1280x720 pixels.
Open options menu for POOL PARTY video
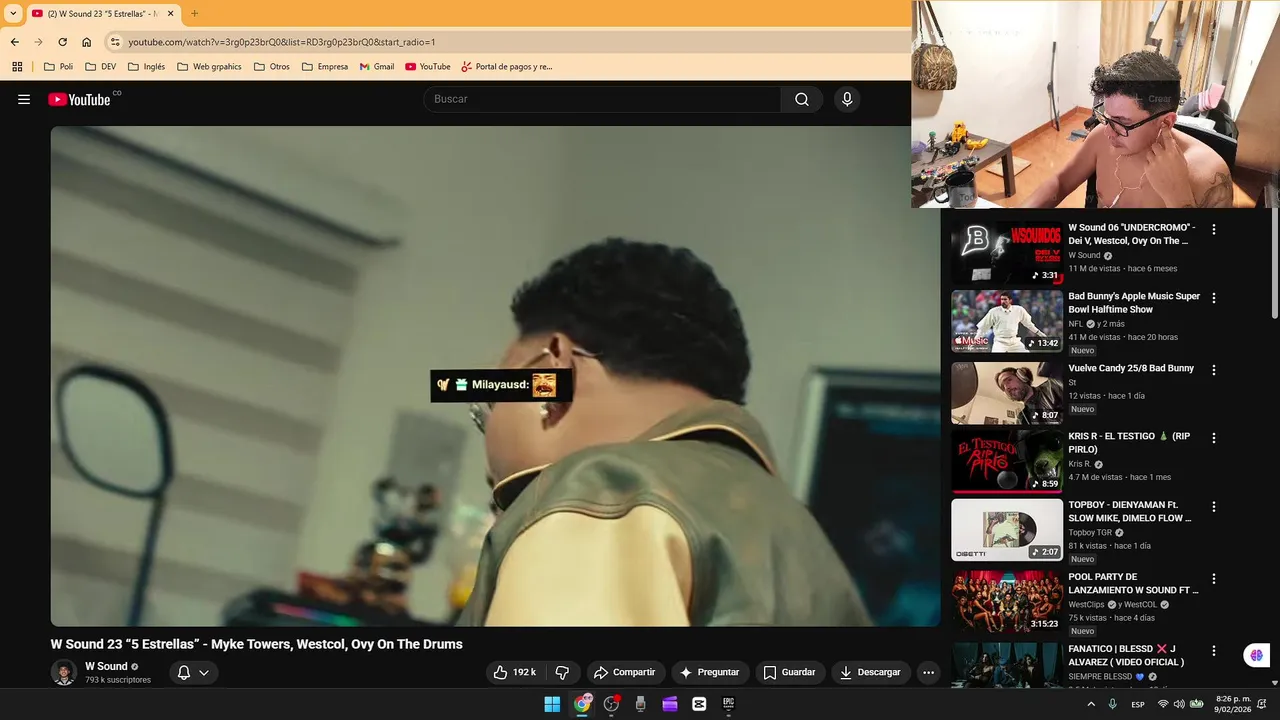(1214, 578)
